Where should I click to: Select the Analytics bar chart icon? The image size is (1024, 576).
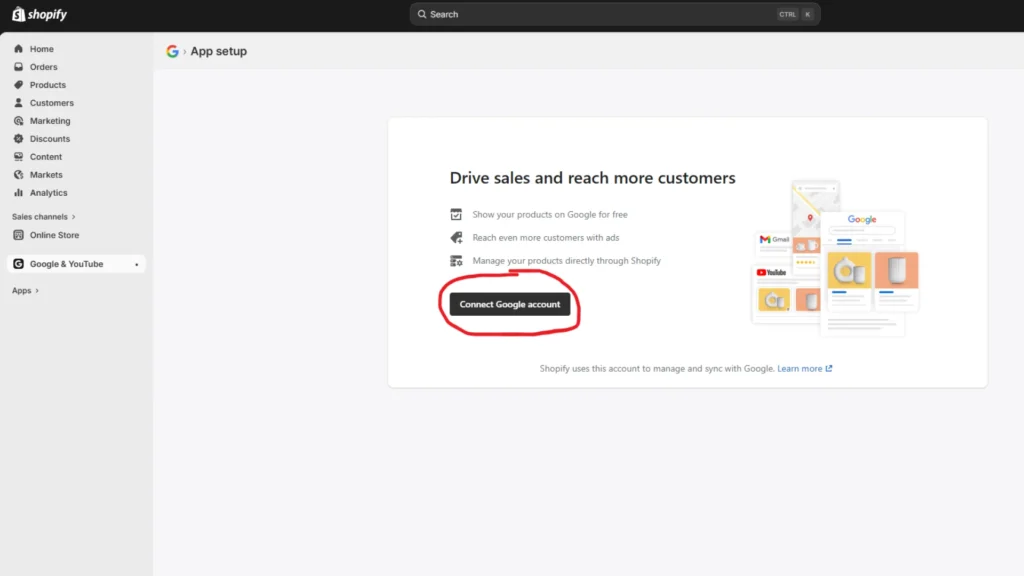20,192
